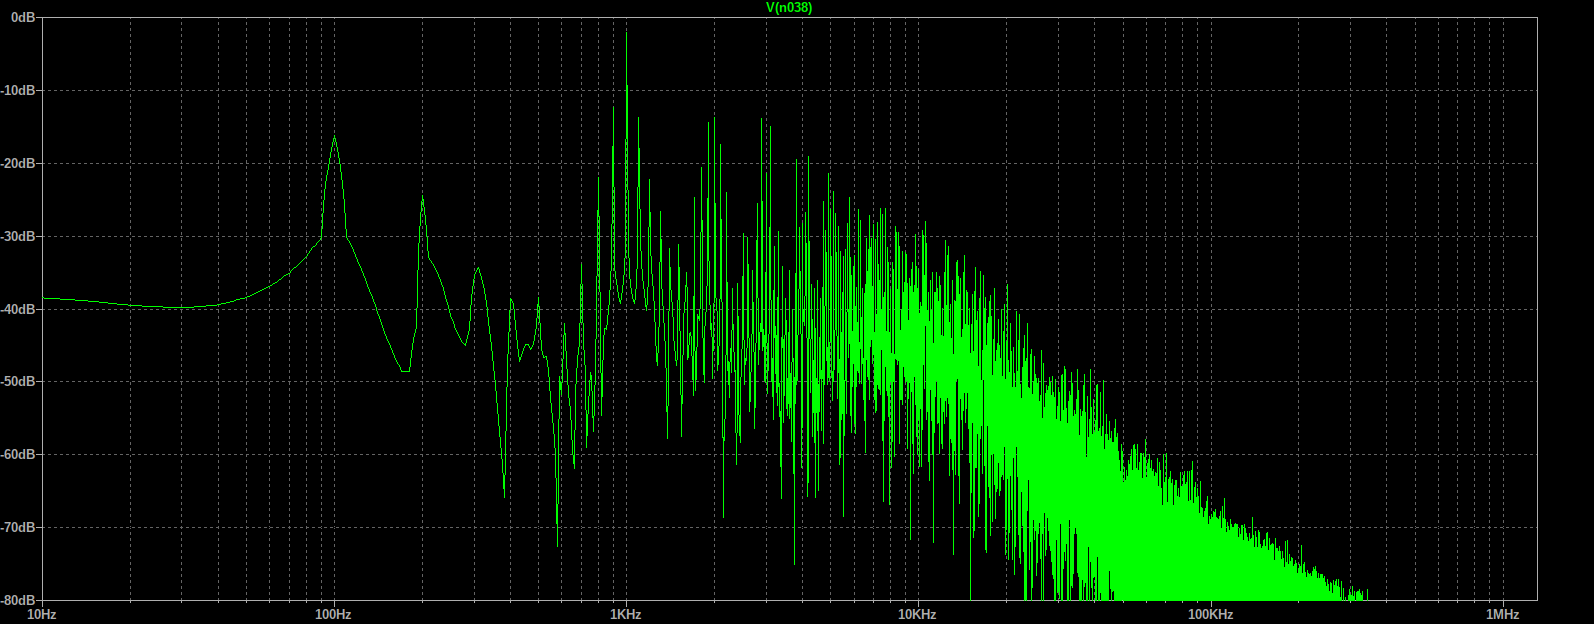1594x624 pixels.
Task: Click the -40dB axis label
Action: [x=19, y=309]
